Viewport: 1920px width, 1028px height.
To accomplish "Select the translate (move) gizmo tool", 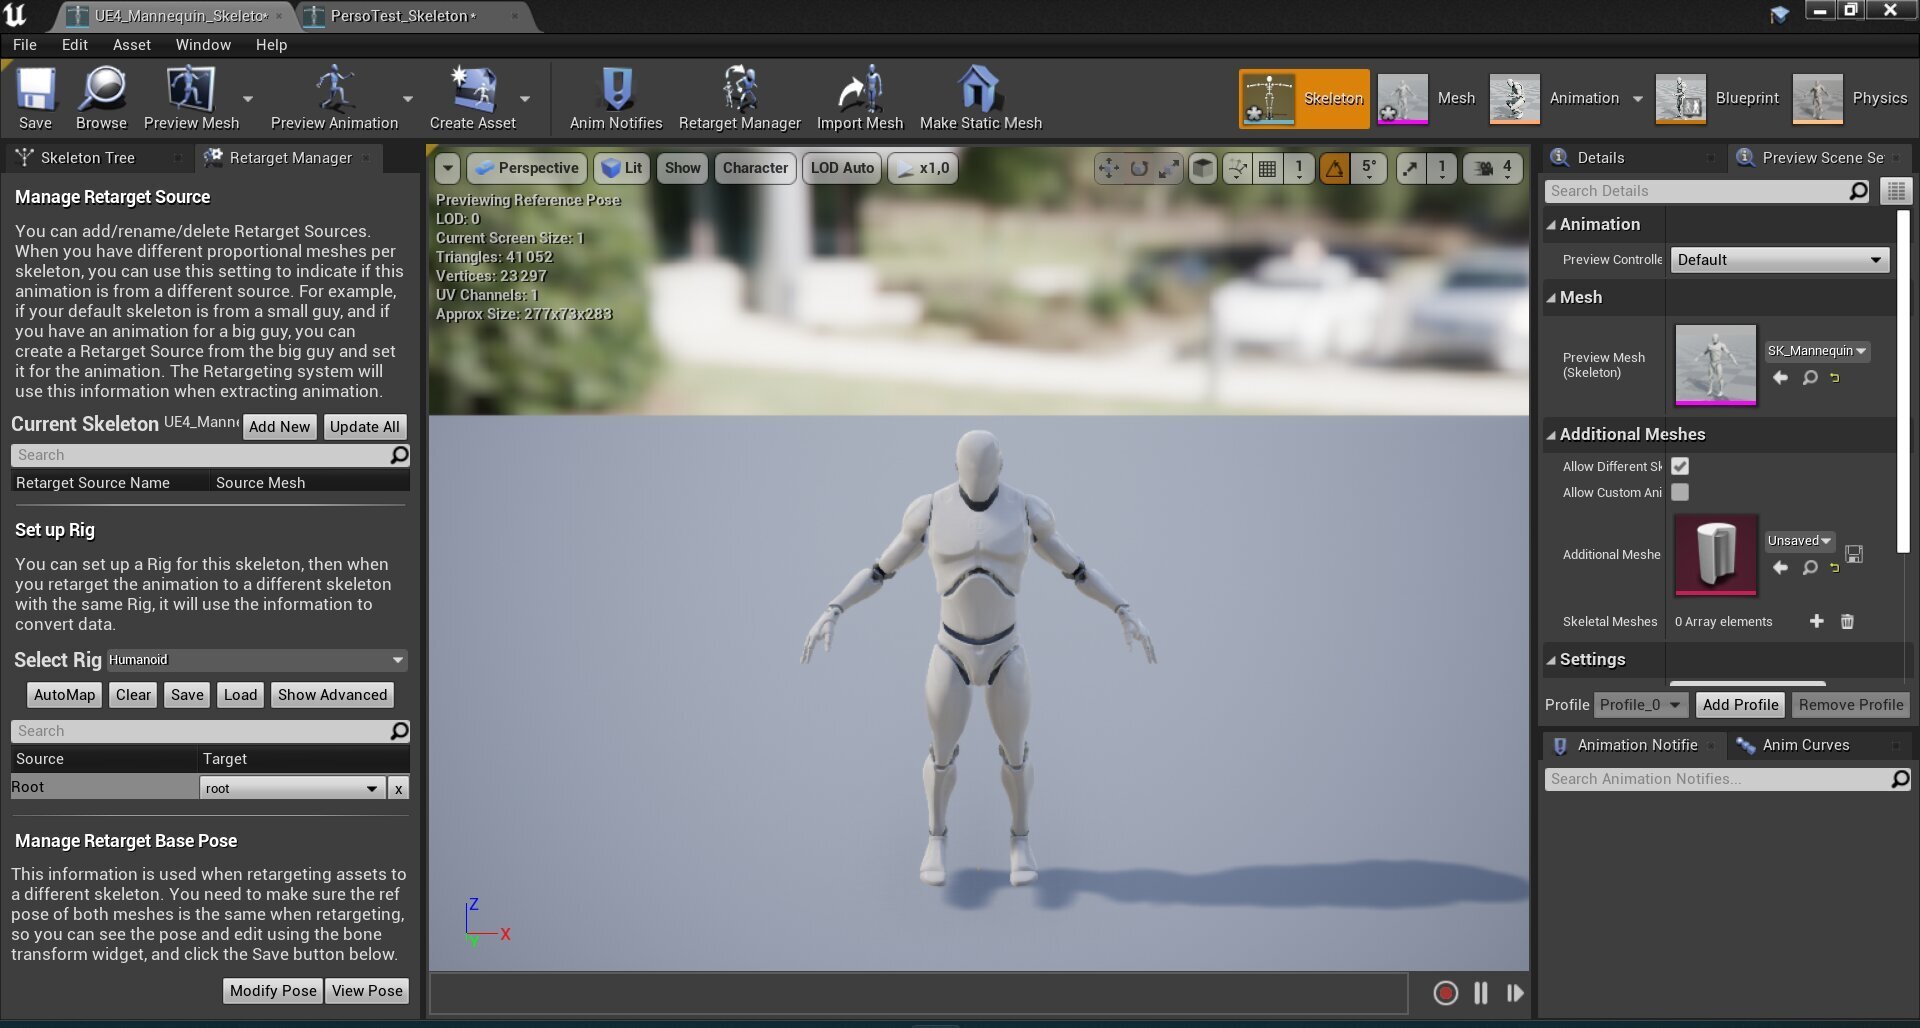I will pos(1108,168).
